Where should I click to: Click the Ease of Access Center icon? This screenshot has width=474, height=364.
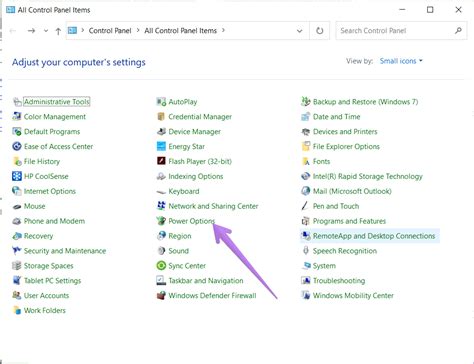click(x=17, y=146)
